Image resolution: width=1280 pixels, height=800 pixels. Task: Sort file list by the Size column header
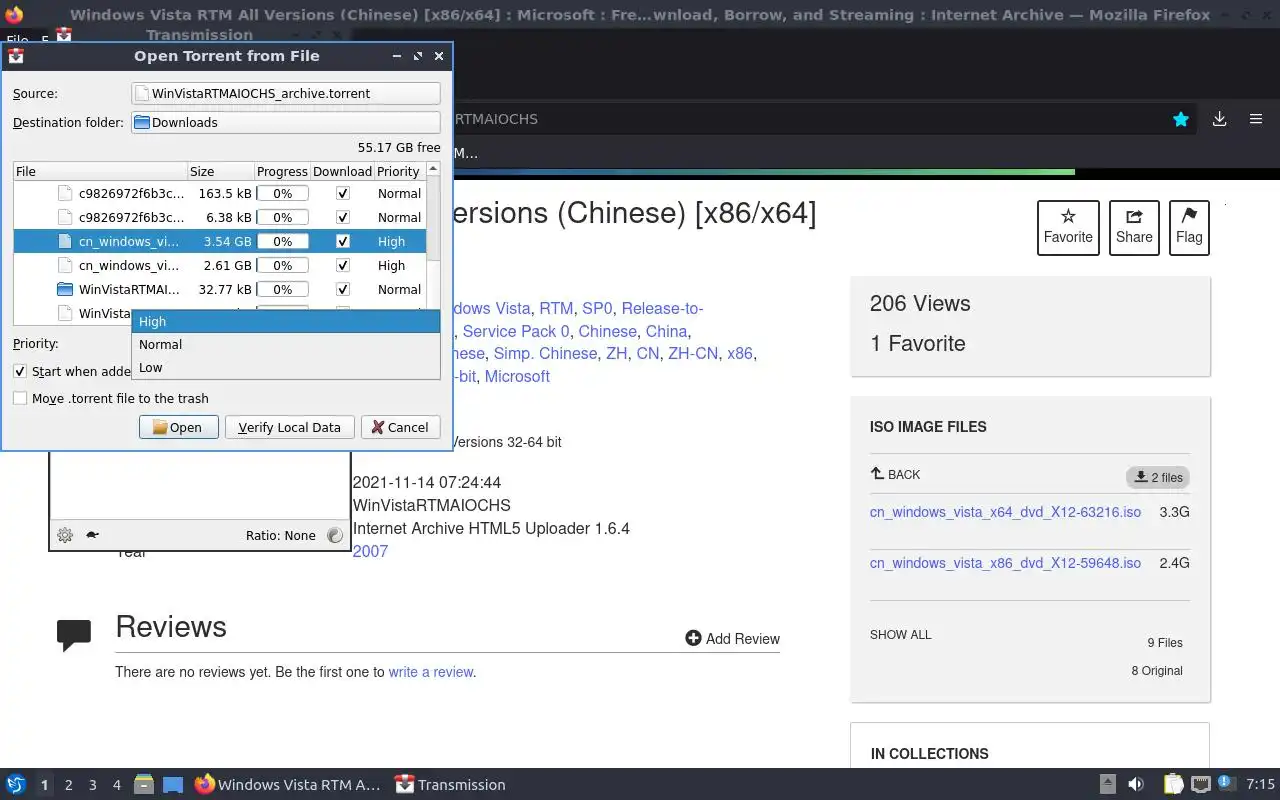(x=221, y=171)
